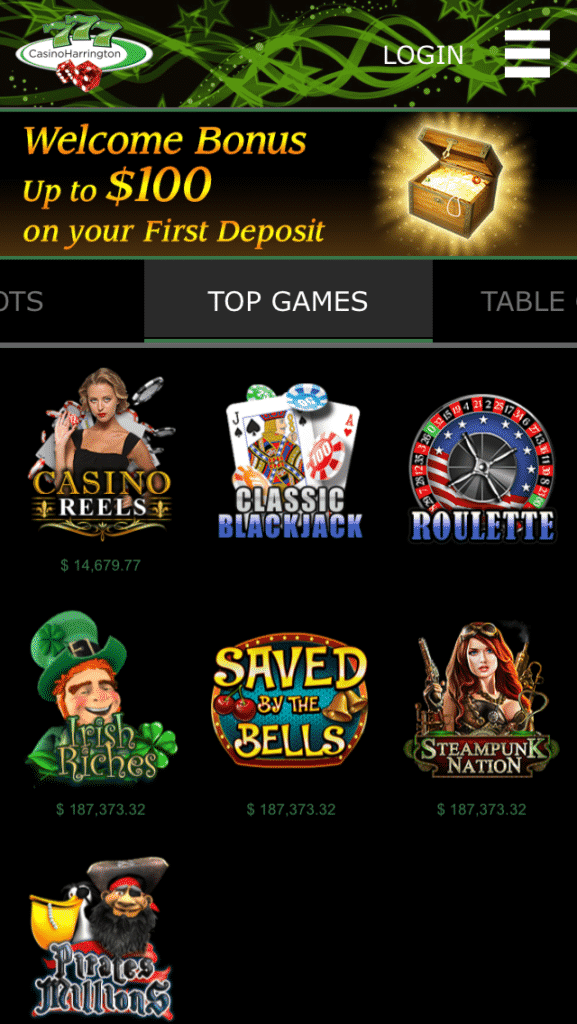Image resolution: width=577 pixels, height=1024 pixels.
Task: Click the $14,679.77 Casino Reels jackpot
Action: coord(101,566)
